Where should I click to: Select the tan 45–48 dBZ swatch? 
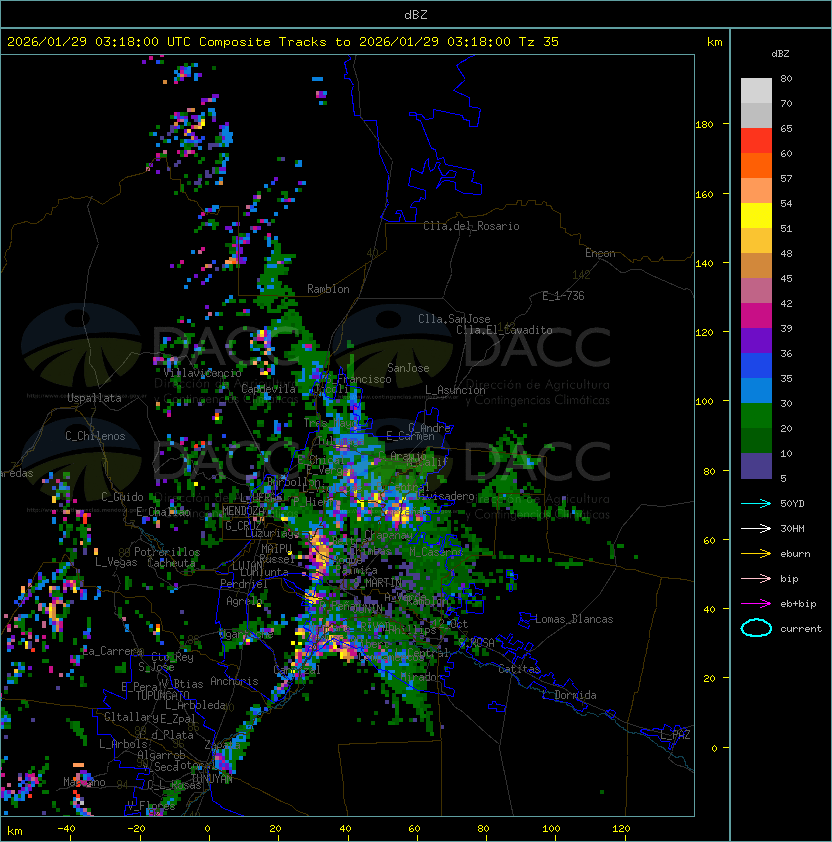[756, 265]
